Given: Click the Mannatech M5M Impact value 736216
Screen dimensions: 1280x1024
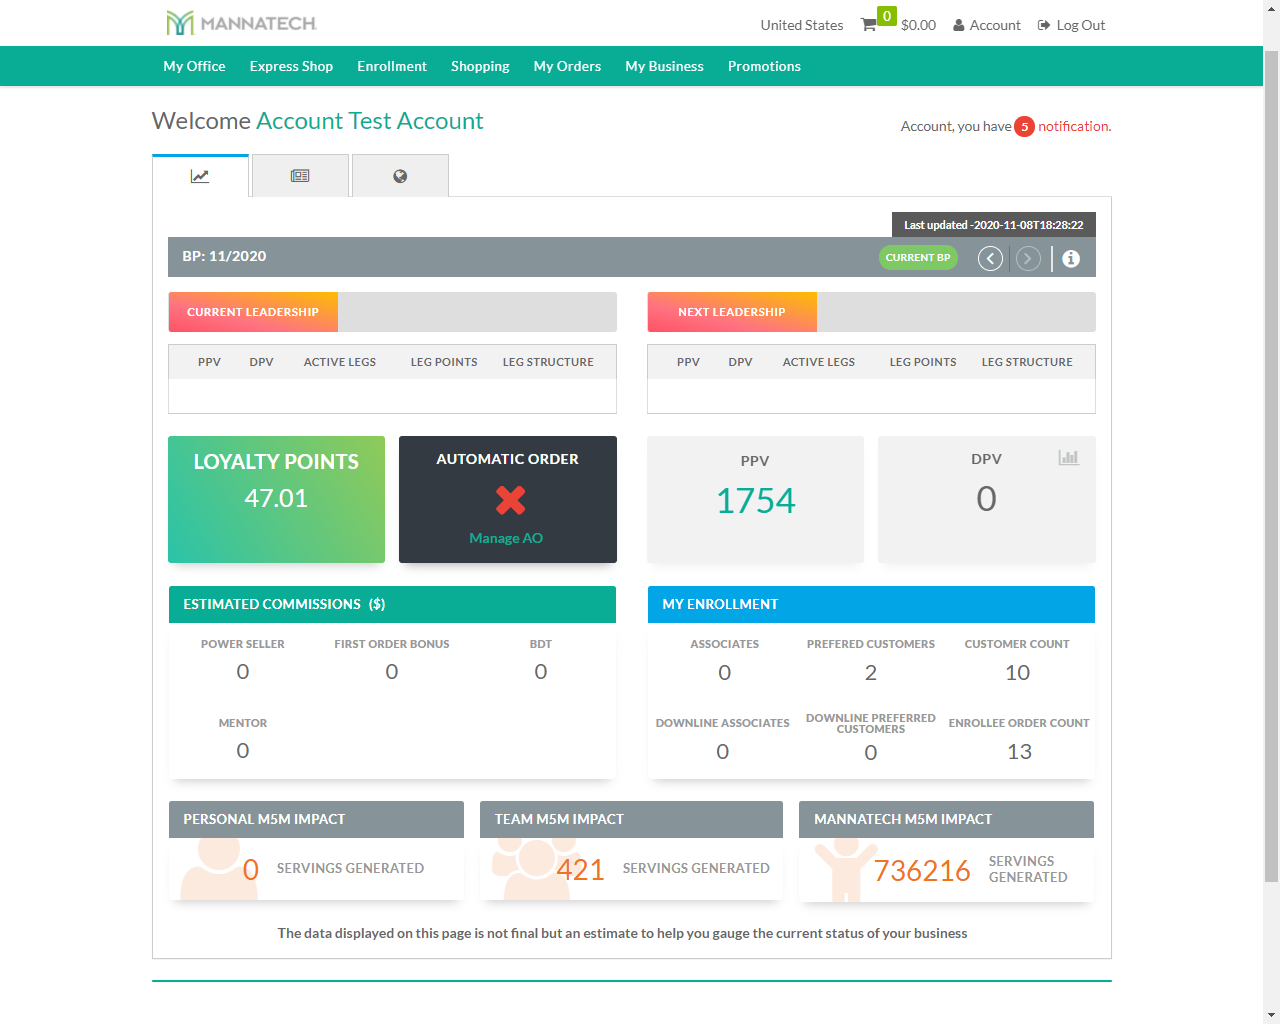Looking at the screenshot, I should coord(922,871).
